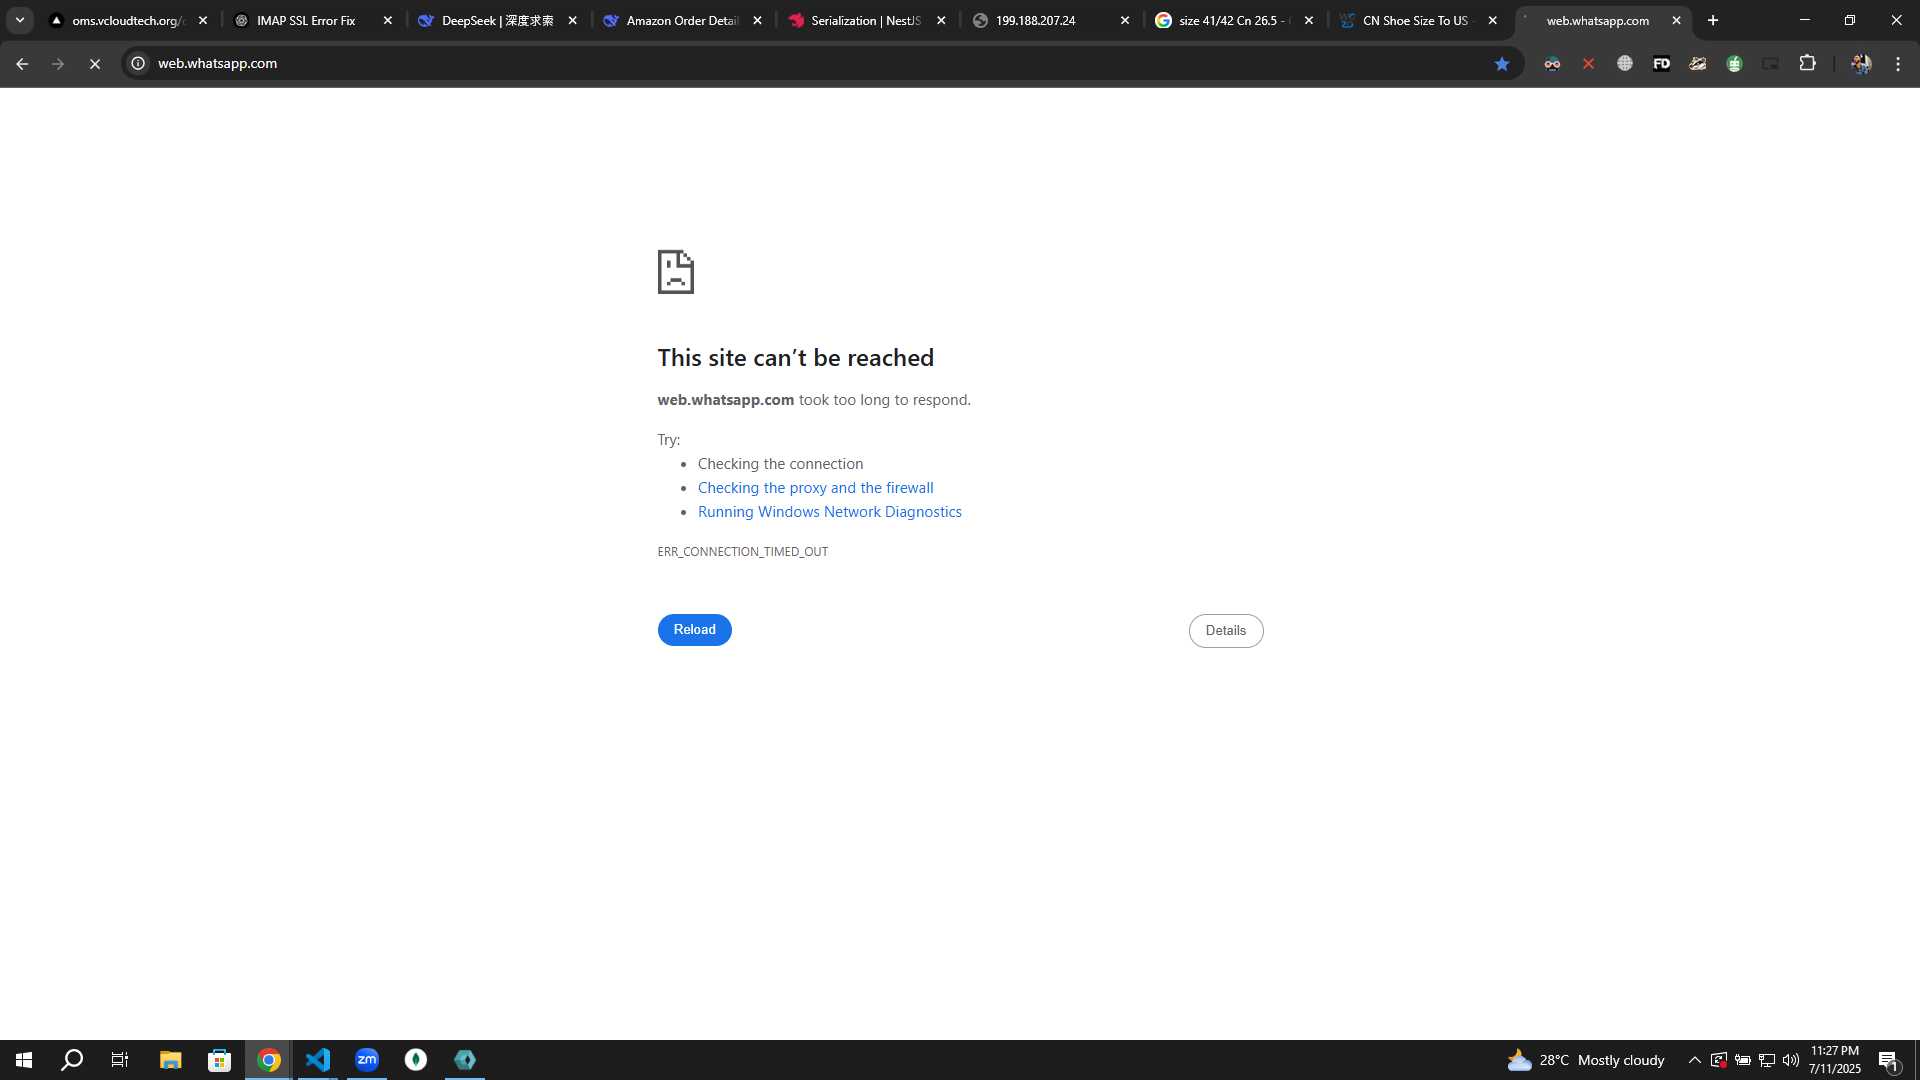Show hidden system tray icons
The image size is (1920, 1080).
point(1694,1060)
